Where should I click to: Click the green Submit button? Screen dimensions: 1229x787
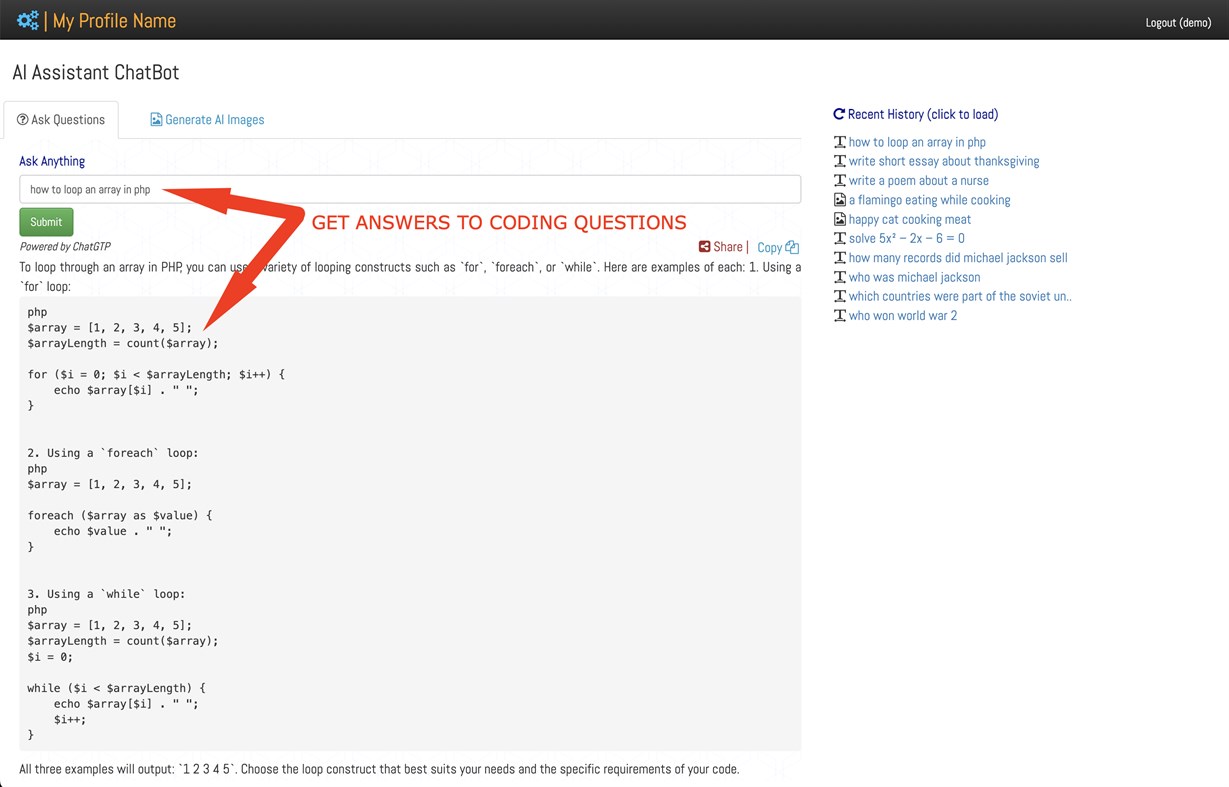[46, 222]
